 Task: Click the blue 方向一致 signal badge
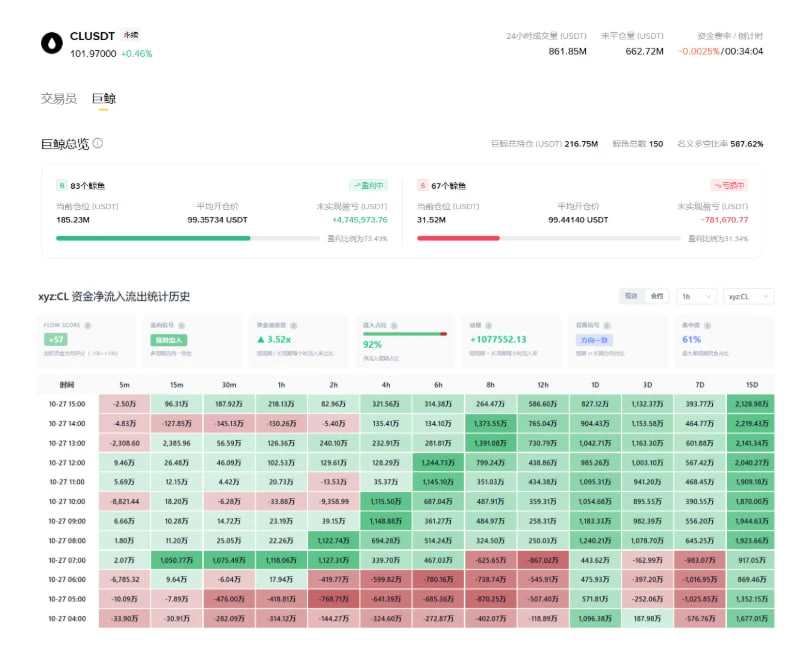click(x=594, y=340)
